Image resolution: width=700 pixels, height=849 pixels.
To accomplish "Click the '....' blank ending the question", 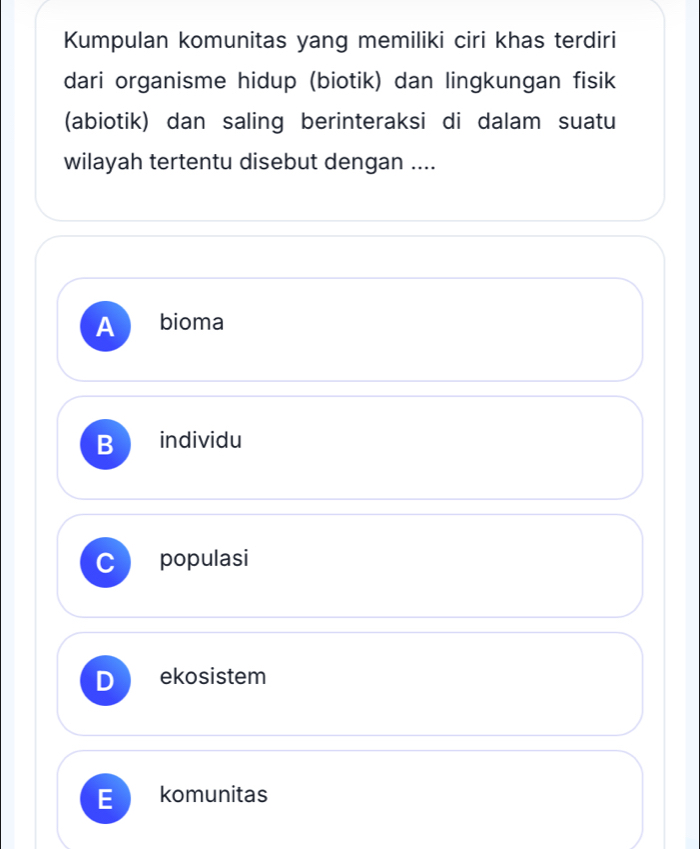I will pyautogui.click(x=417, y=160).
